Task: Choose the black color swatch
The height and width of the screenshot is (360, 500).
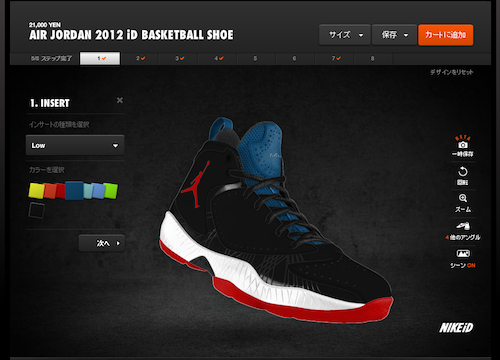Action: coord(36,210)
